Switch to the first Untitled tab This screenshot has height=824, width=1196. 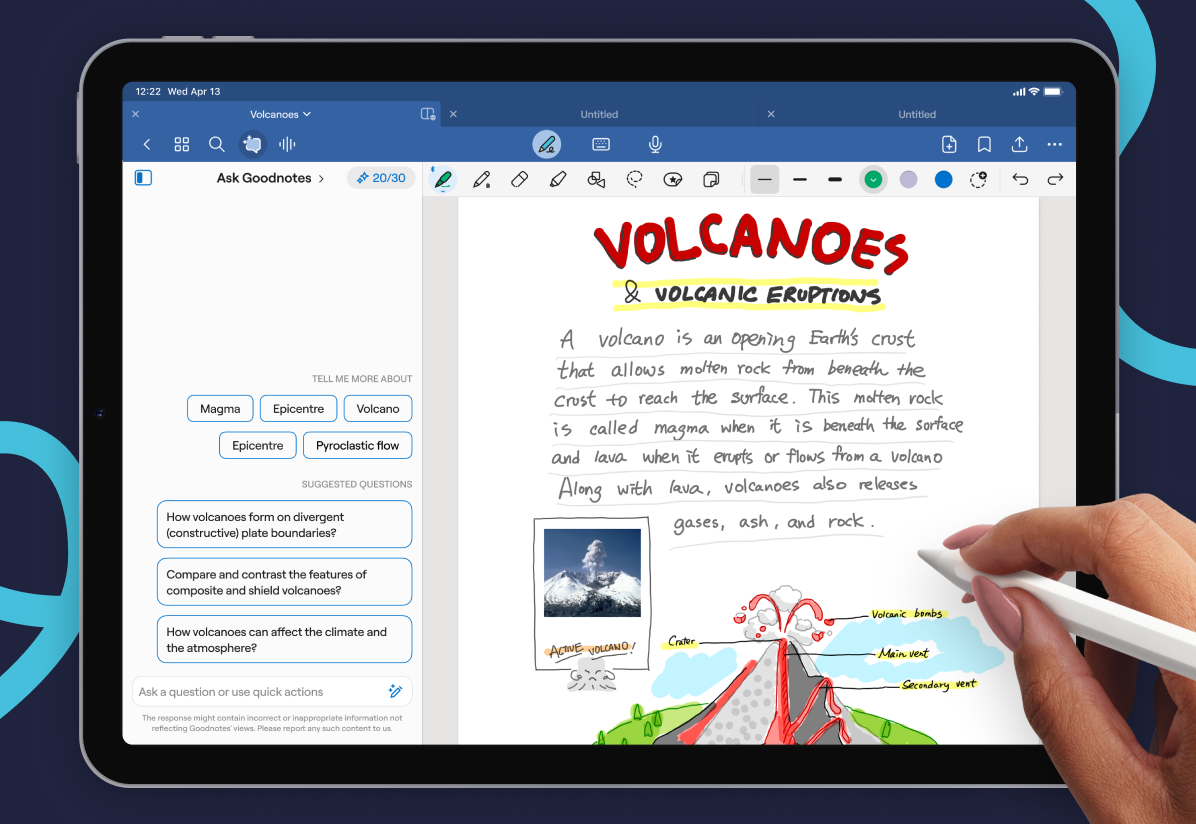[x=599, y=115]
